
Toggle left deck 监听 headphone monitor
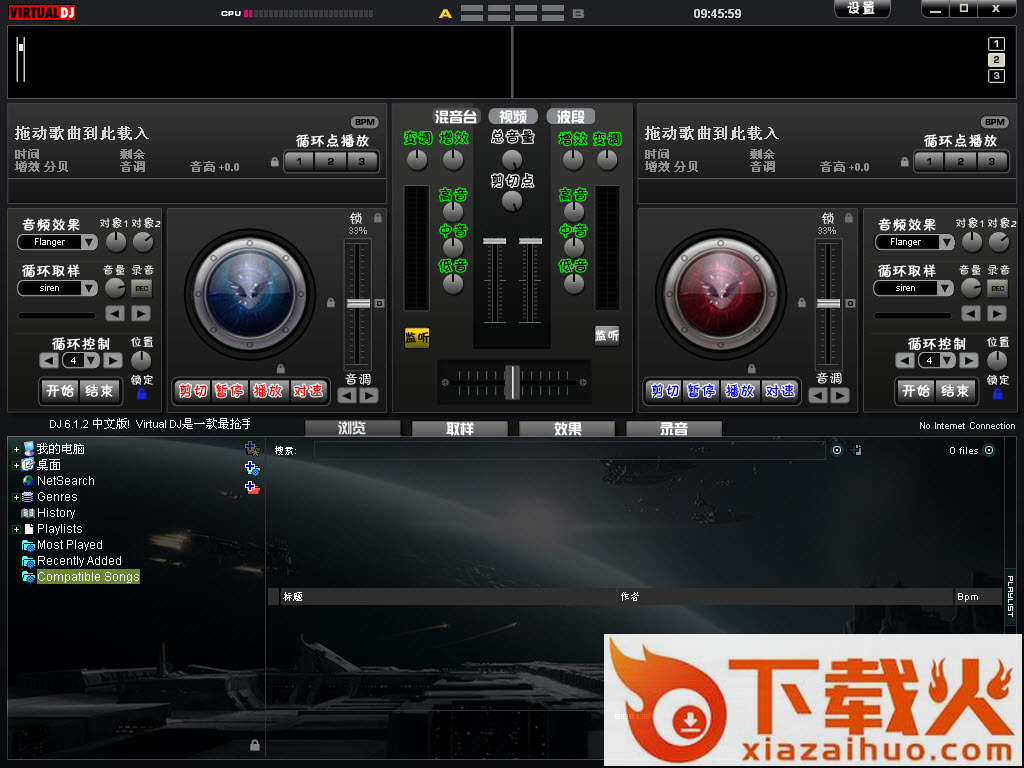[x=417, y=337]
